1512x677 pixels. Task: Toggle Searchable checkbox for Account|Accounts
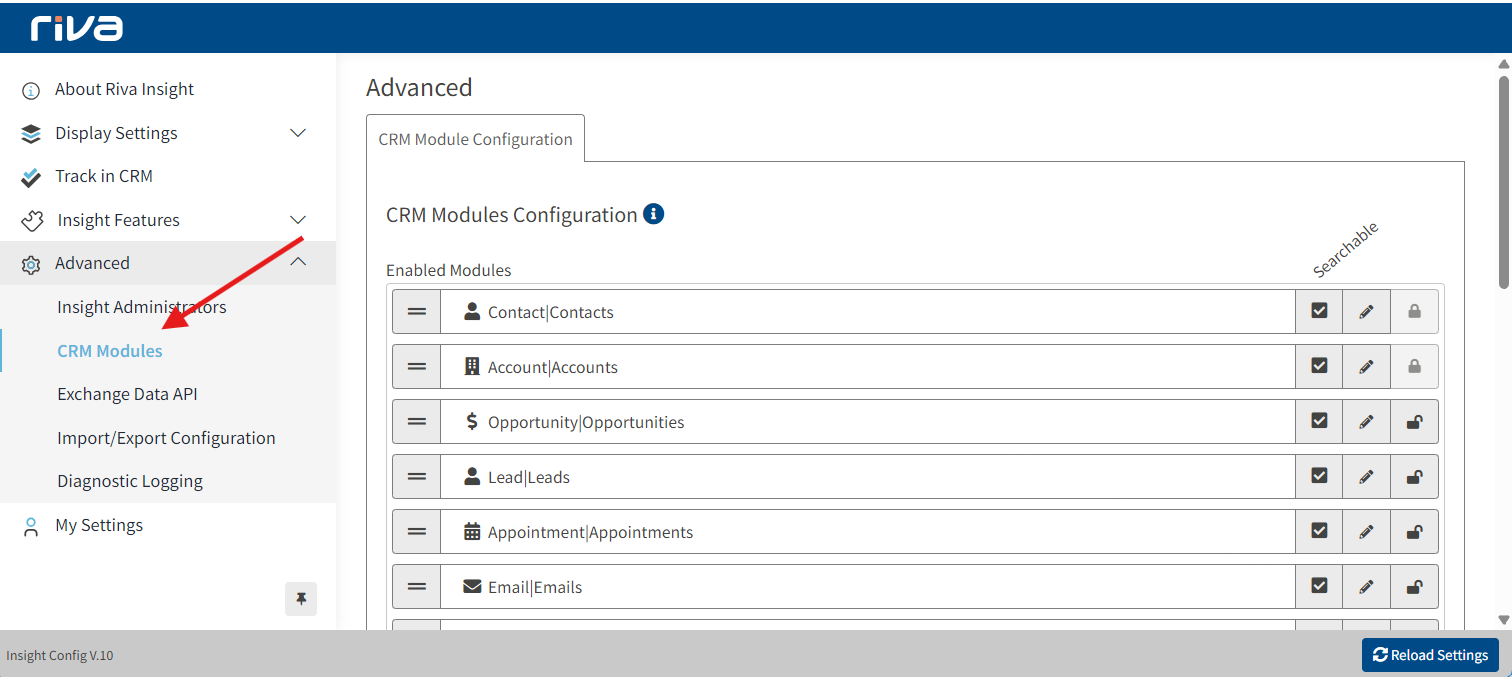point(1319,366)
